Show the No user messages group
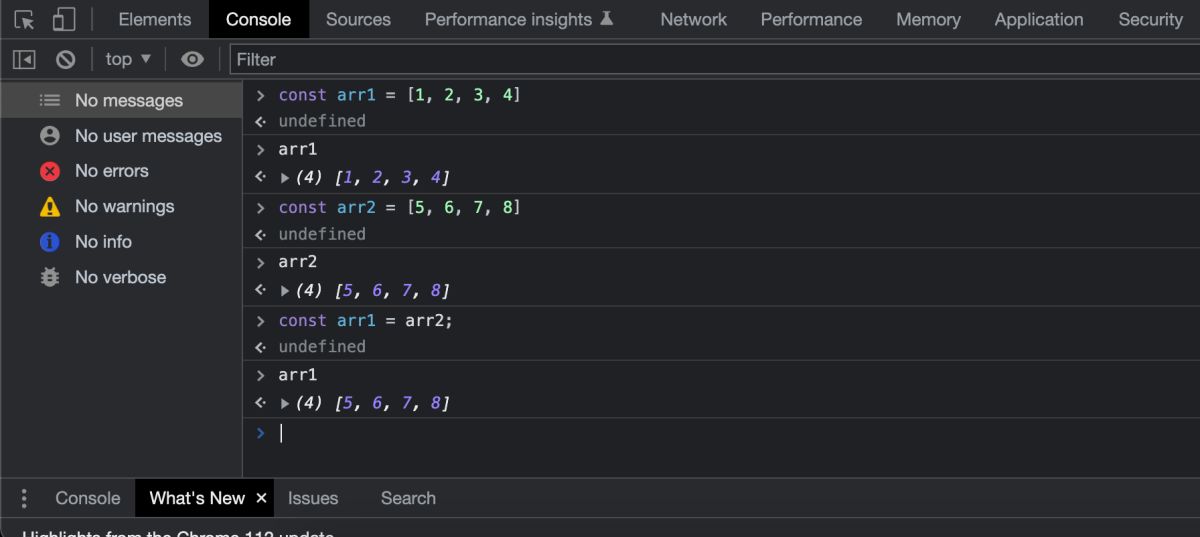This screenshot has height=537, width=1200. tap(148, 136)
